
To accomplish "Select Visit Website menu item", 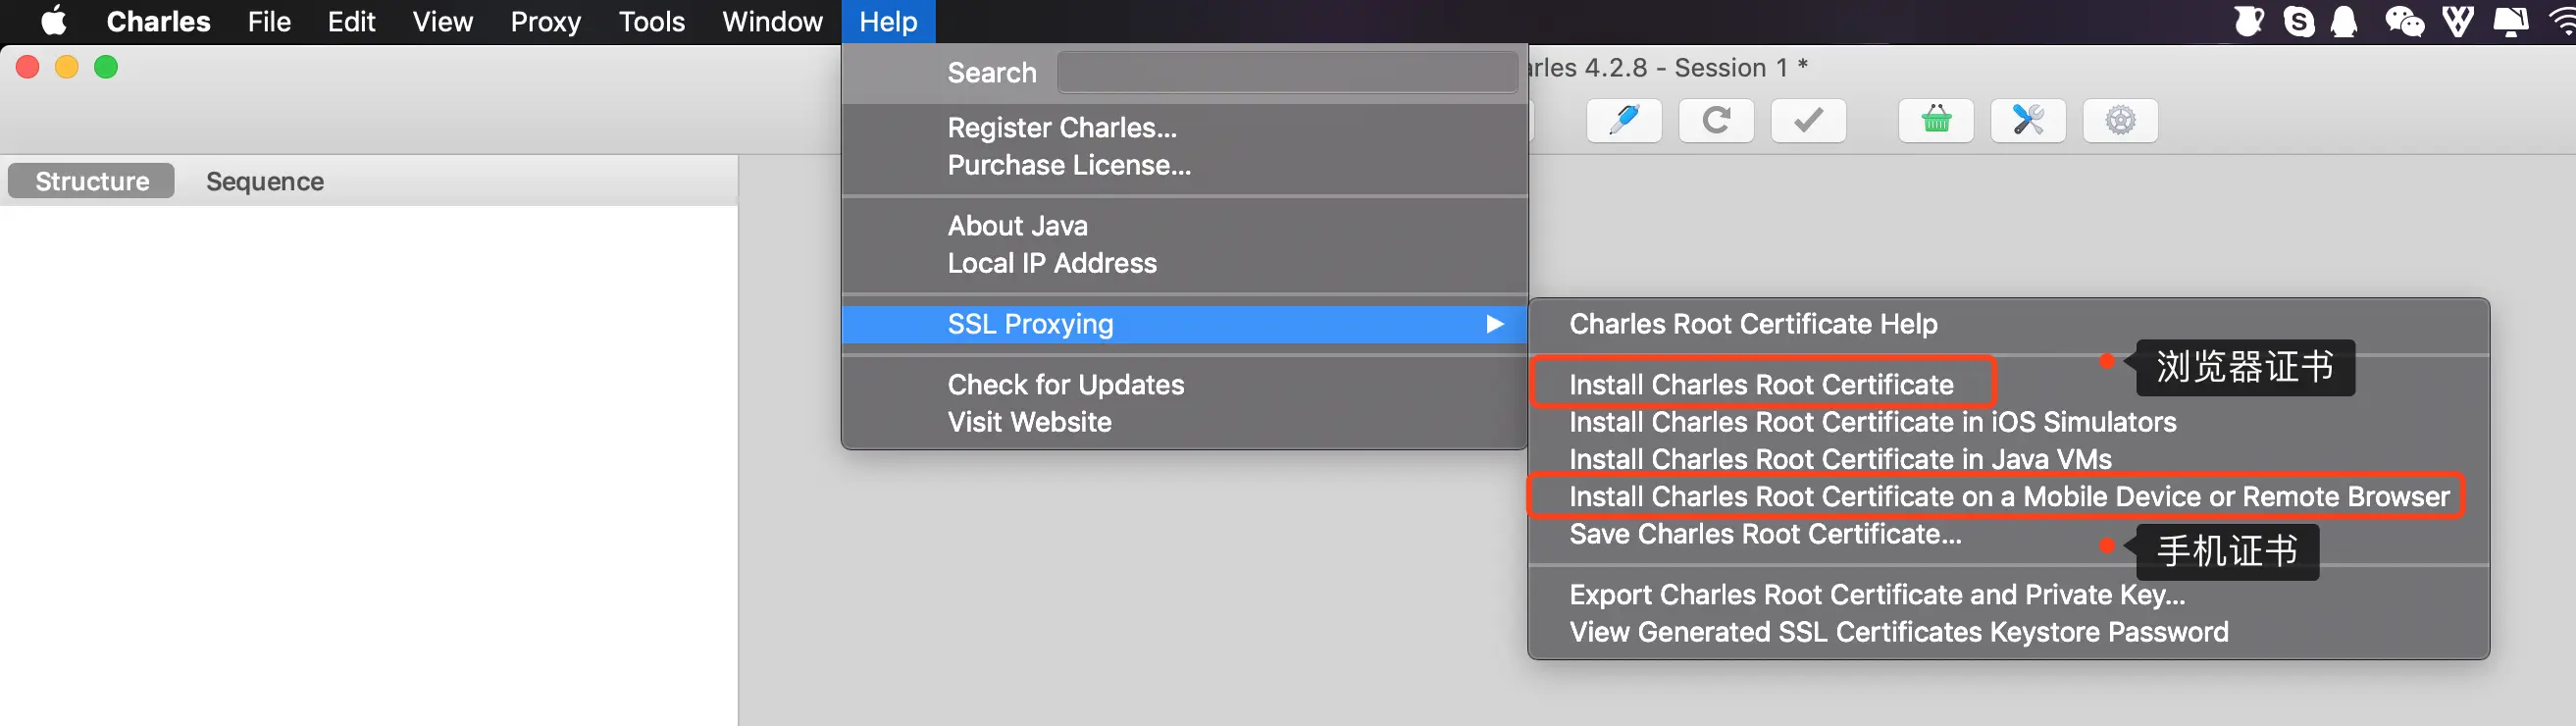I will point(1184,422).
